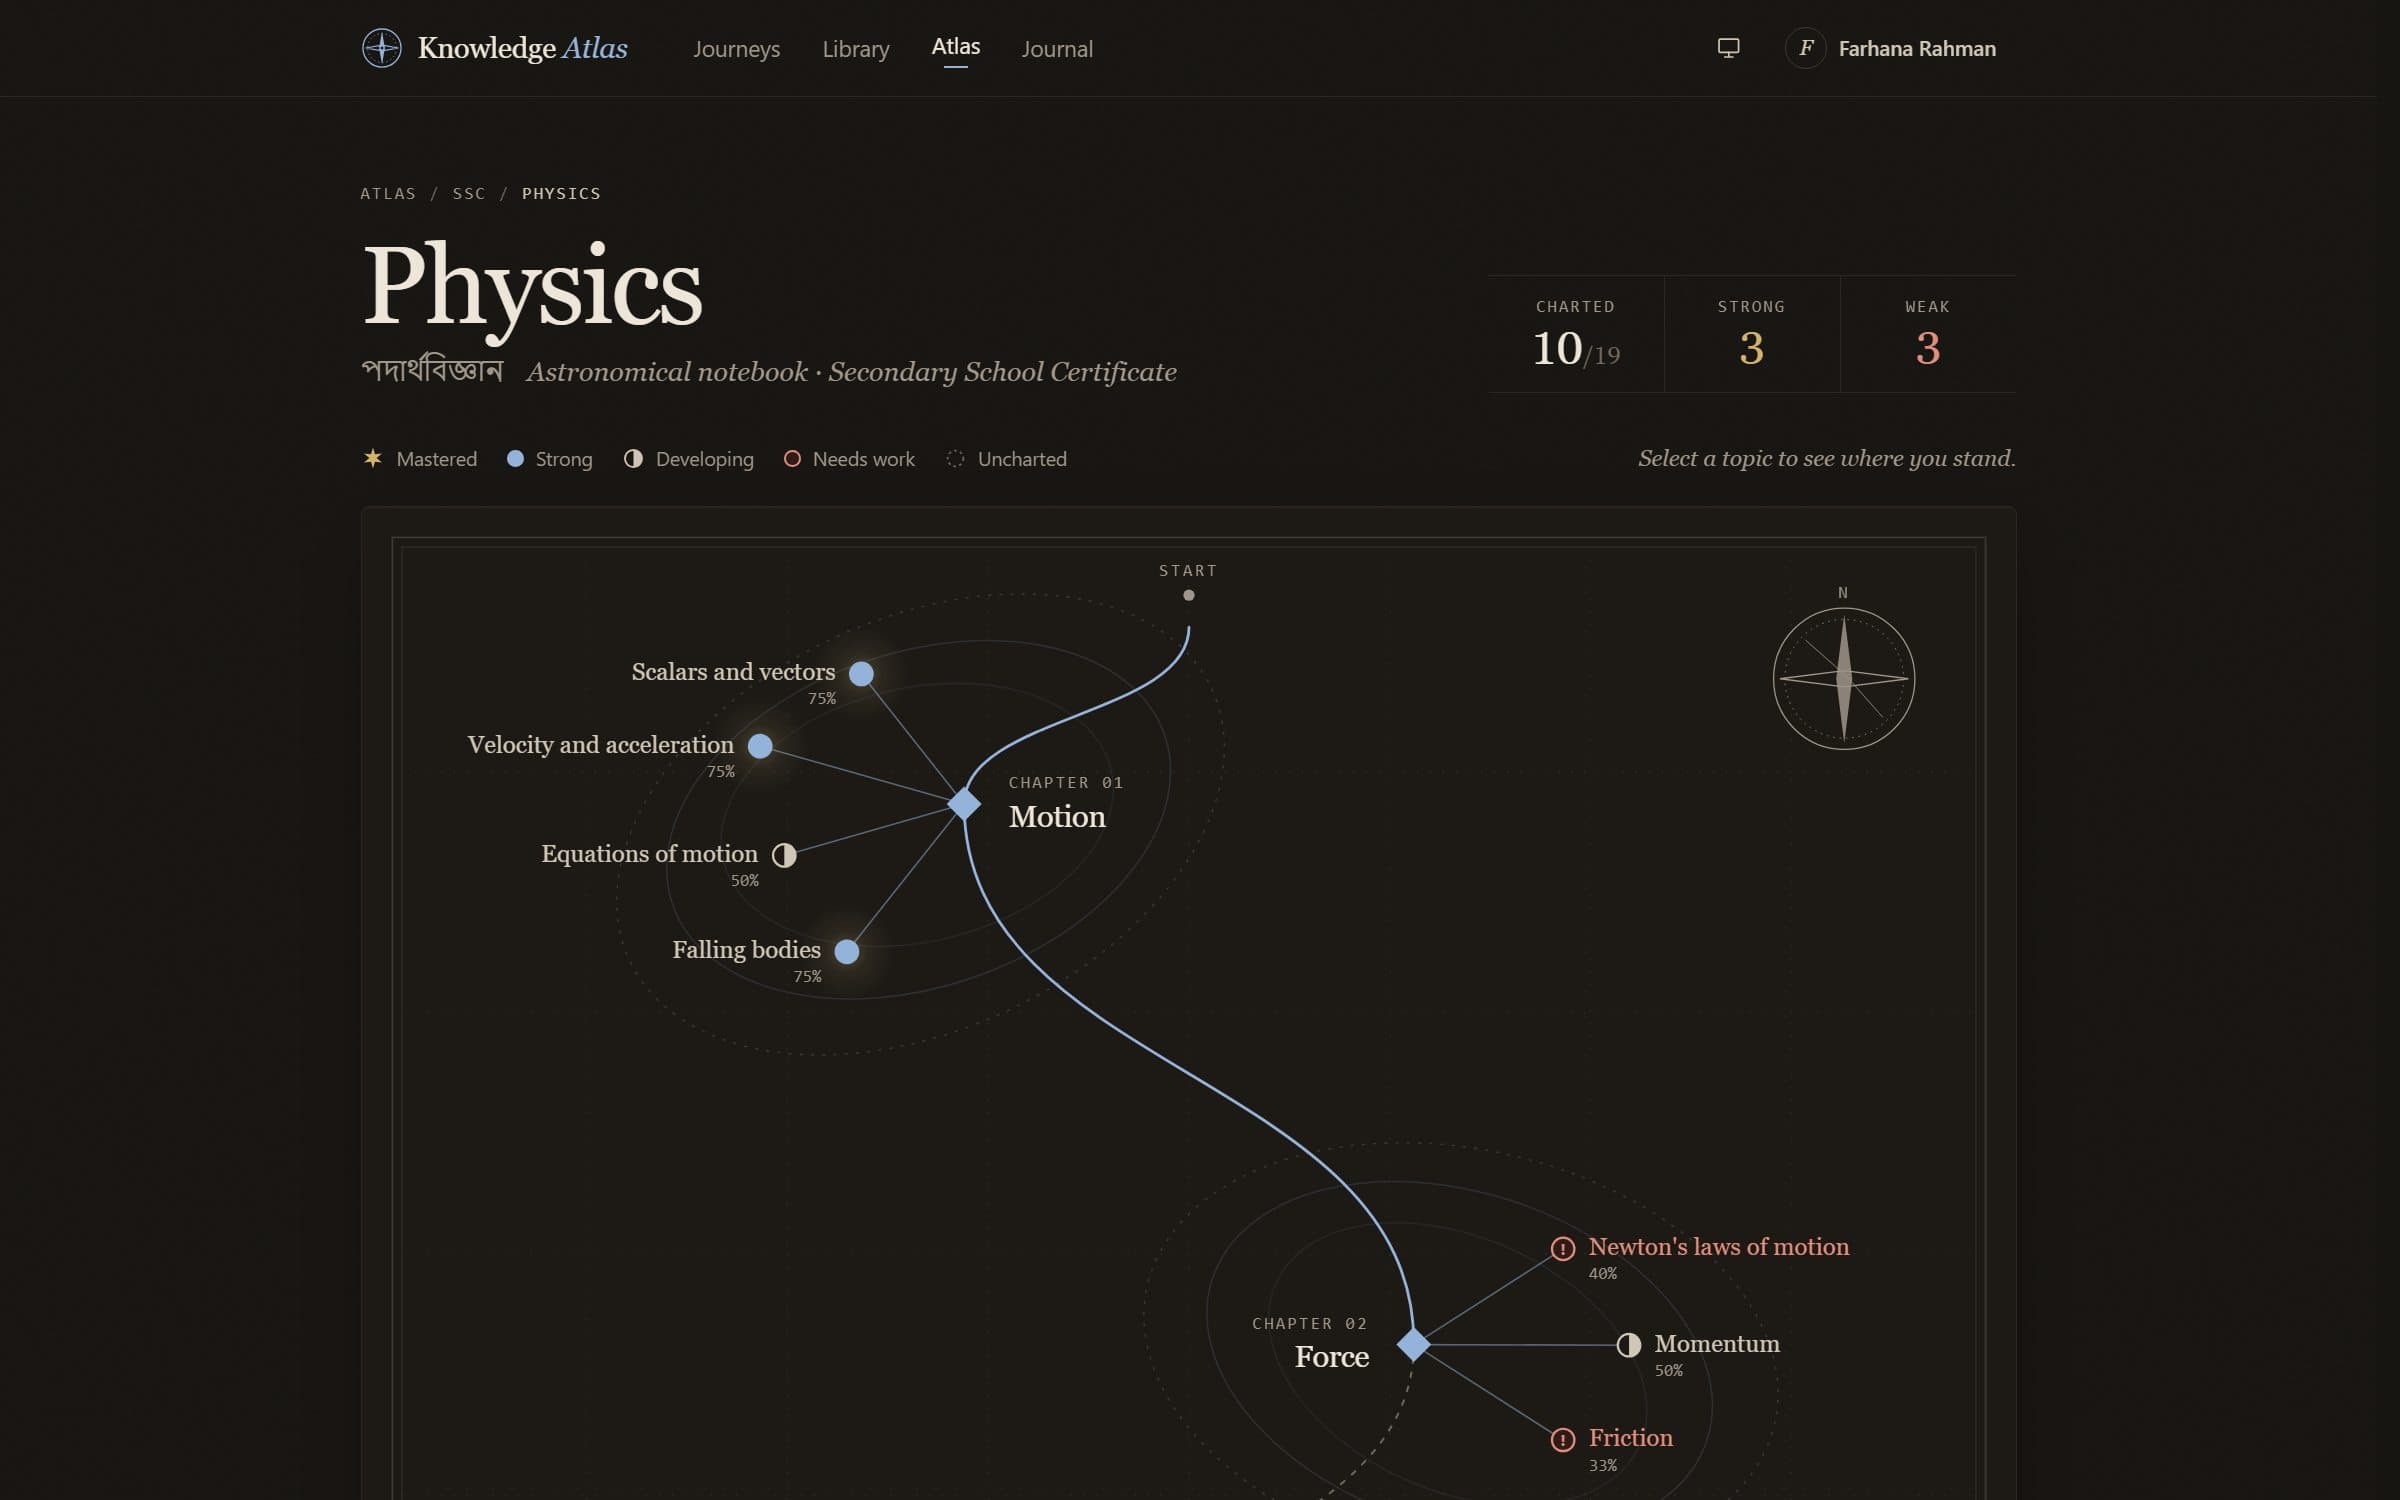Select the Momentum half-circle node
The image size is (2400, 1500).
click(1629, 1345)
